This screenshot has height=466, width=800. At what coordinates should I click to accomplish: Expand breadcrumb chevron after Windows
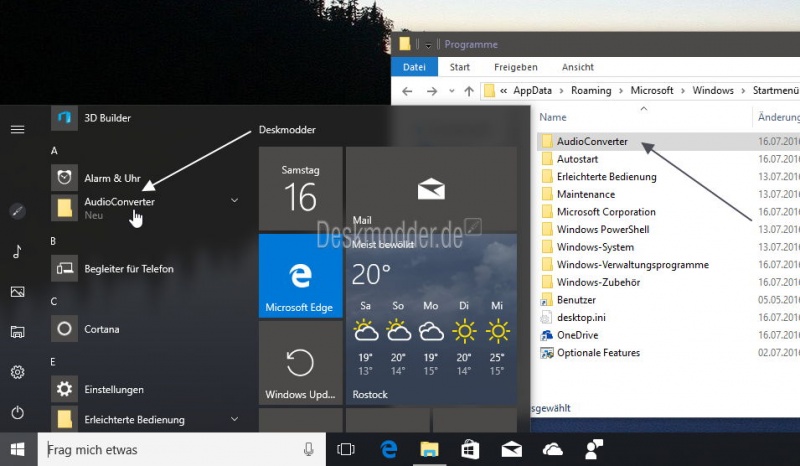743,91
